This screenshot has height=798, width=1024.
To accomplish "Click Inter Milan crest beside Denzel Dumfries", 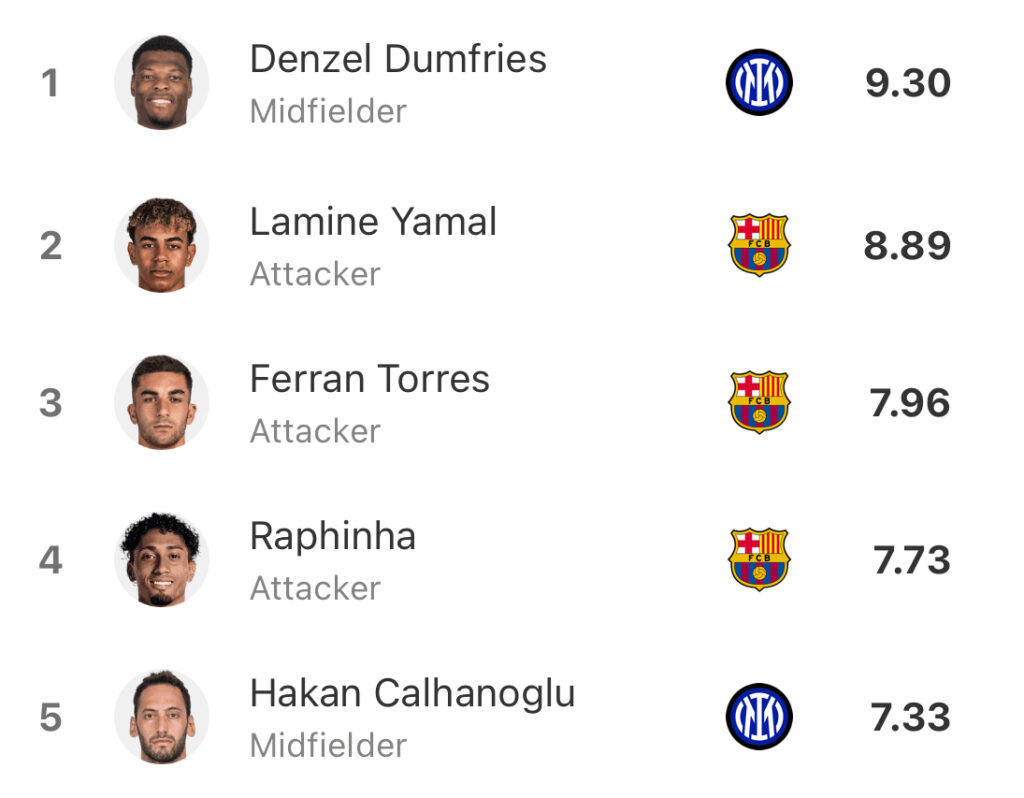I will tap(759, 82).
